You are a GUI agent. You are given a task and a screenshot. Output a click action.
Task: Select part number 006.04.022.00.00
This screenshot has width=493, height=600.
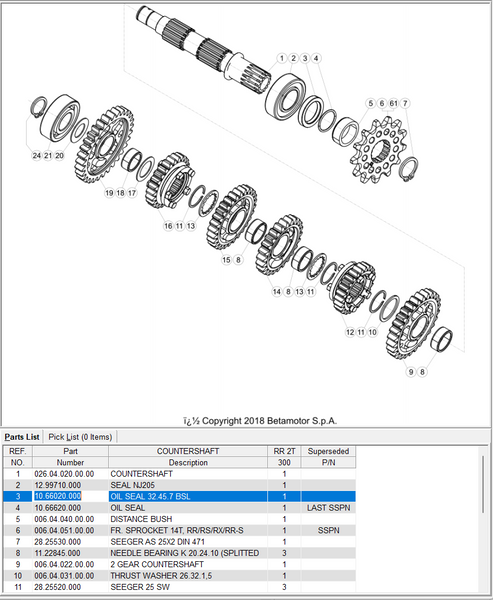[64, 564]
